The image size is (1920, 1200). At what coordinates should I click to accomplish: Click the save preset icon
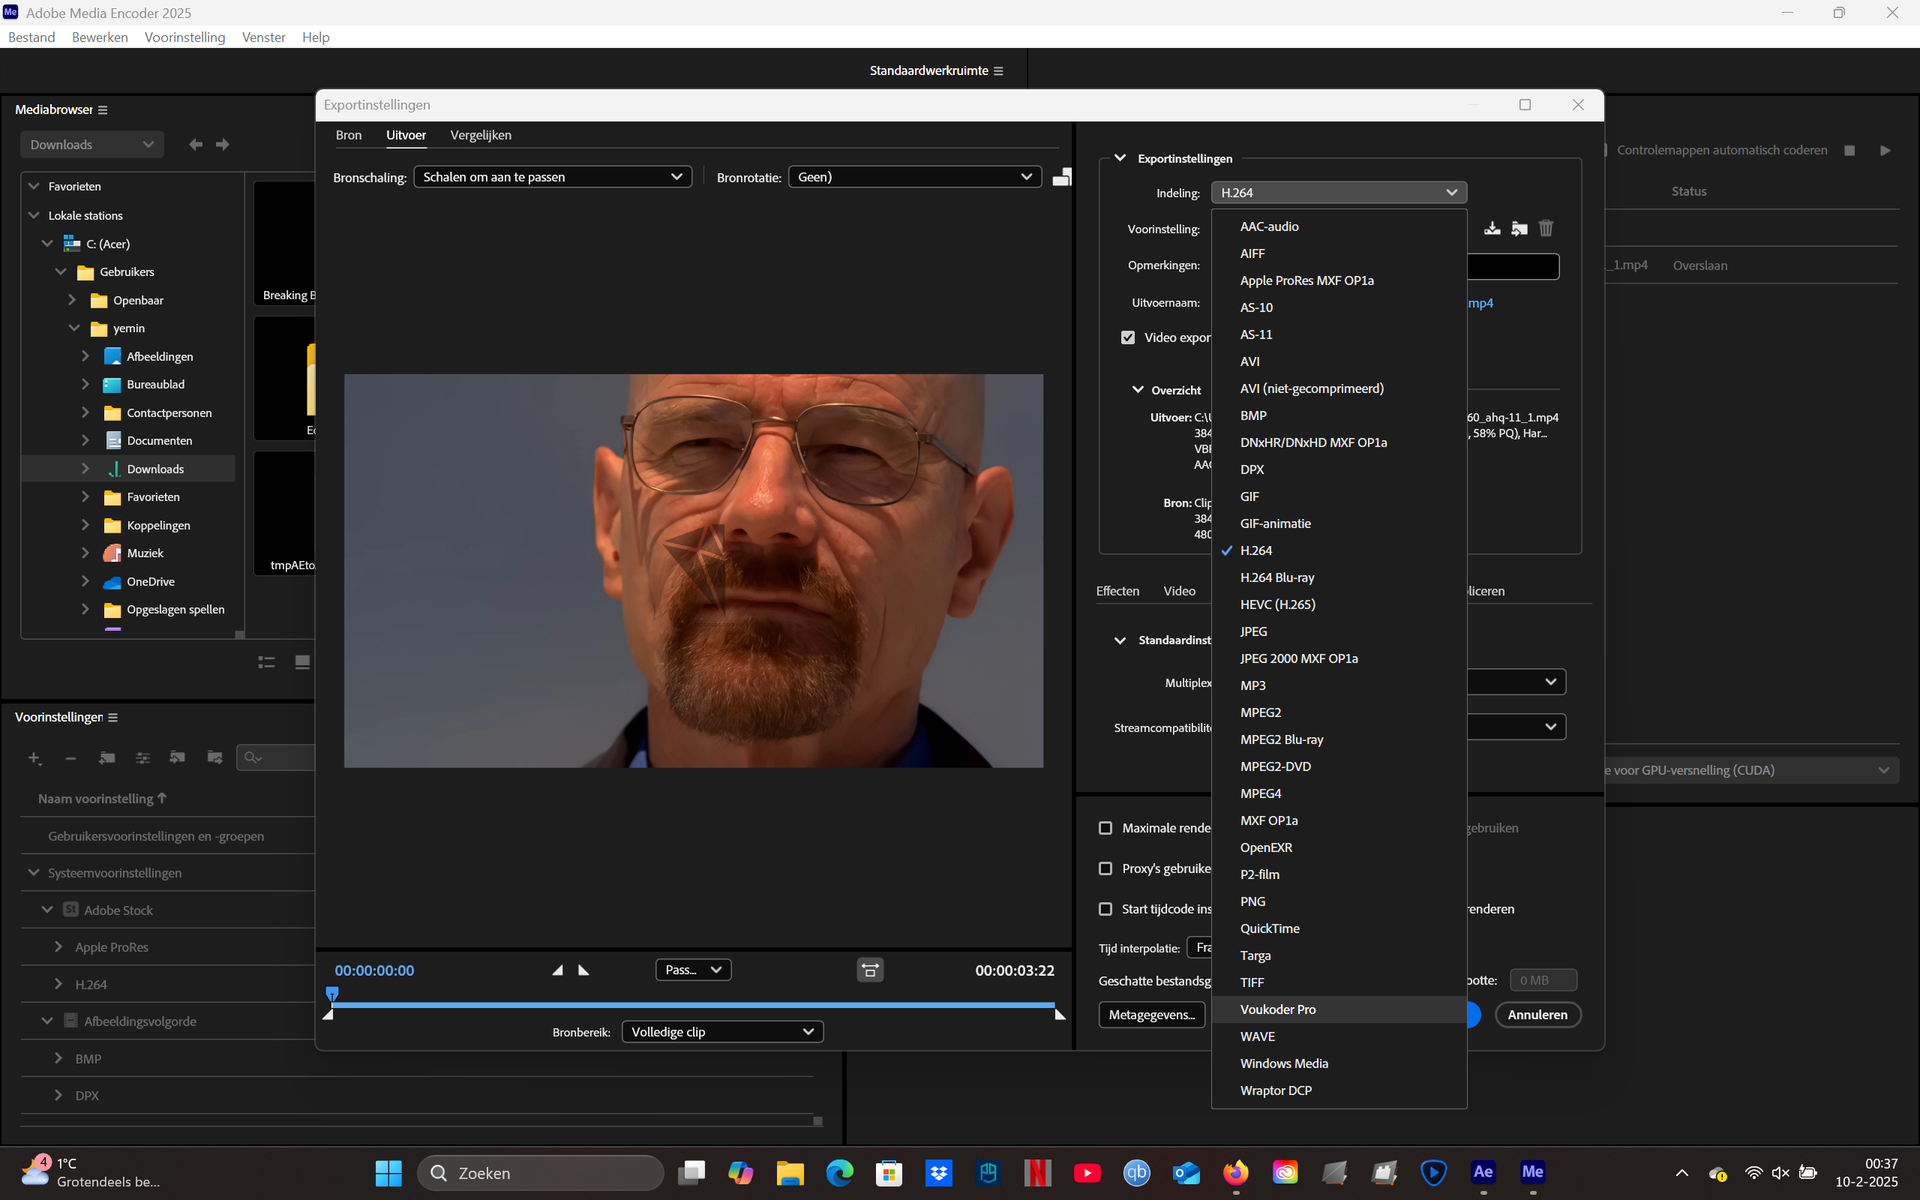point(1492,228)
